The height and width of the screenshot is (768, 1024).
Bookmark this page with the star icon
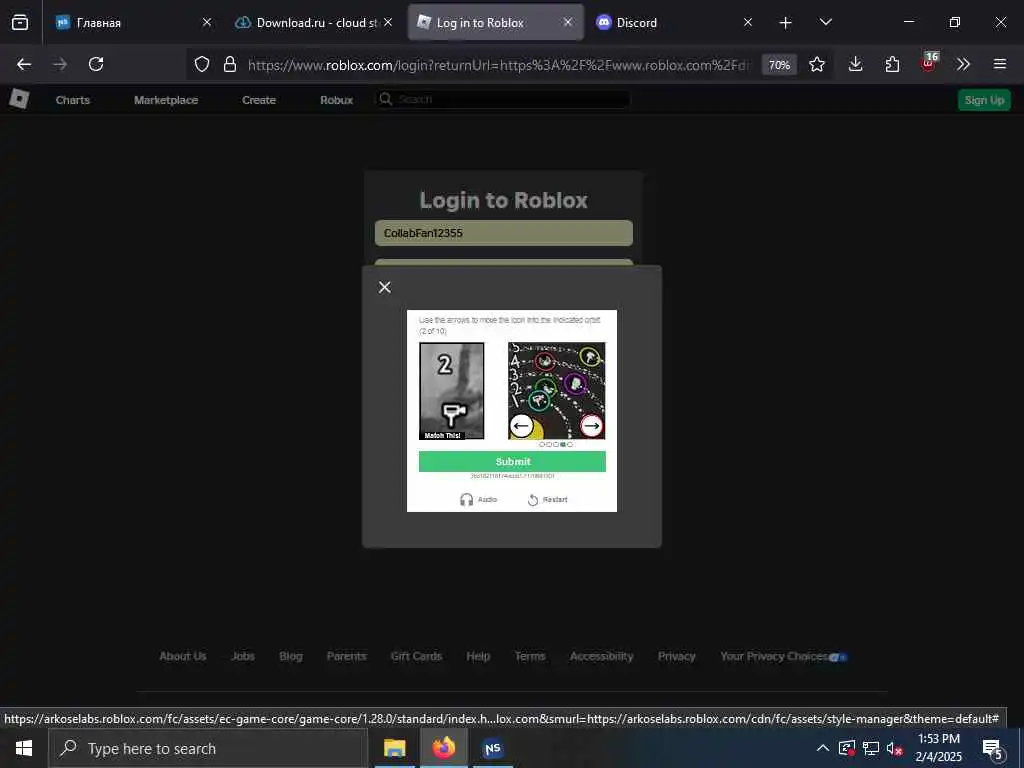click(x=817, y=64)
